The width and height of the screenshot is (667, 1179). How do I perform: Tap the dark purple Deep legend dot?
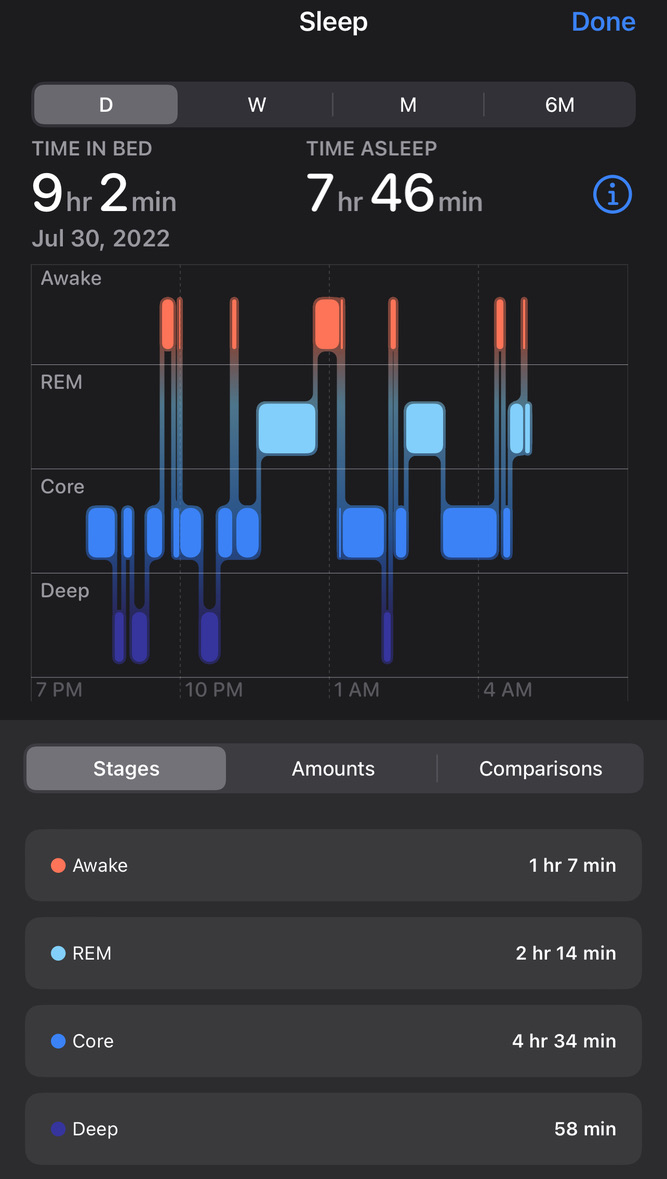pos(58,1129)
